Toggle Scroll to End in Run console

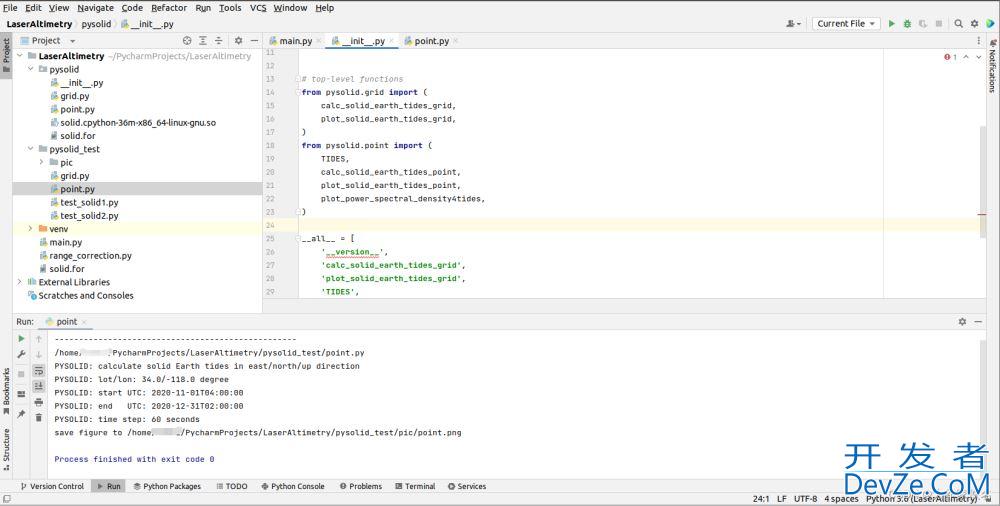39,385
